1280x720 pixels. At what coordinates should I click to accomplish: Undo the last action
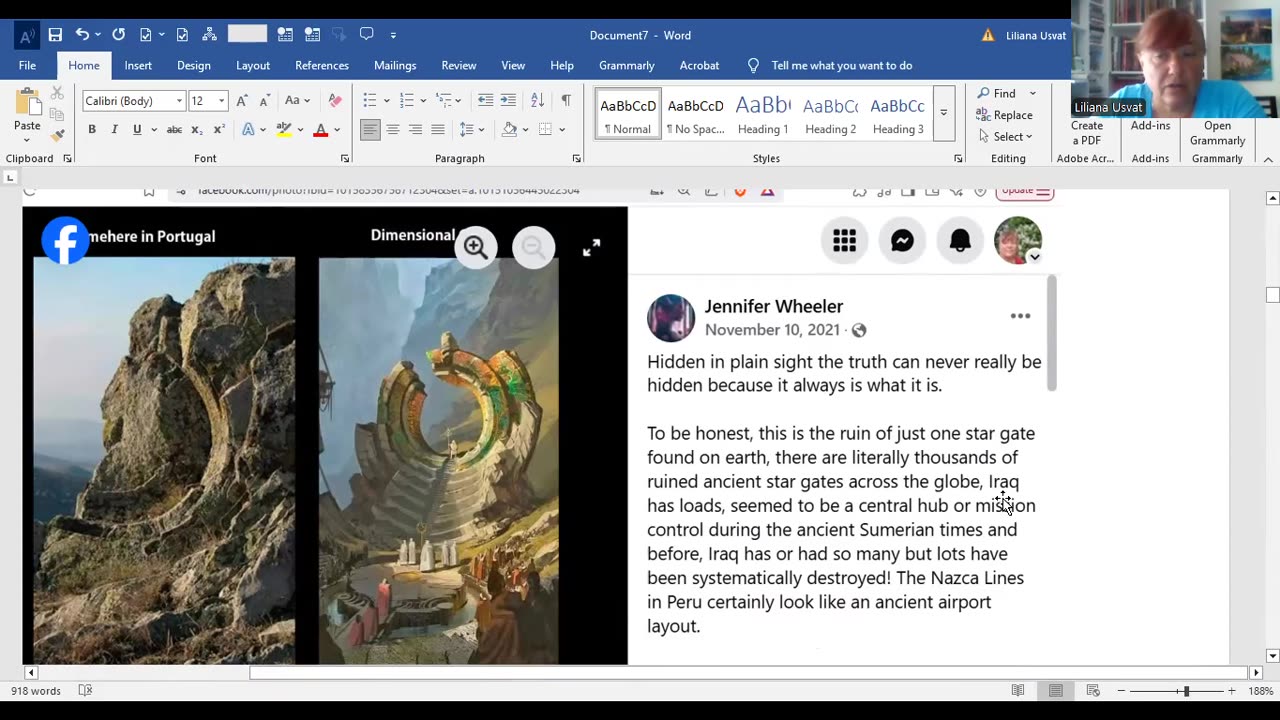tap(82, 35)
